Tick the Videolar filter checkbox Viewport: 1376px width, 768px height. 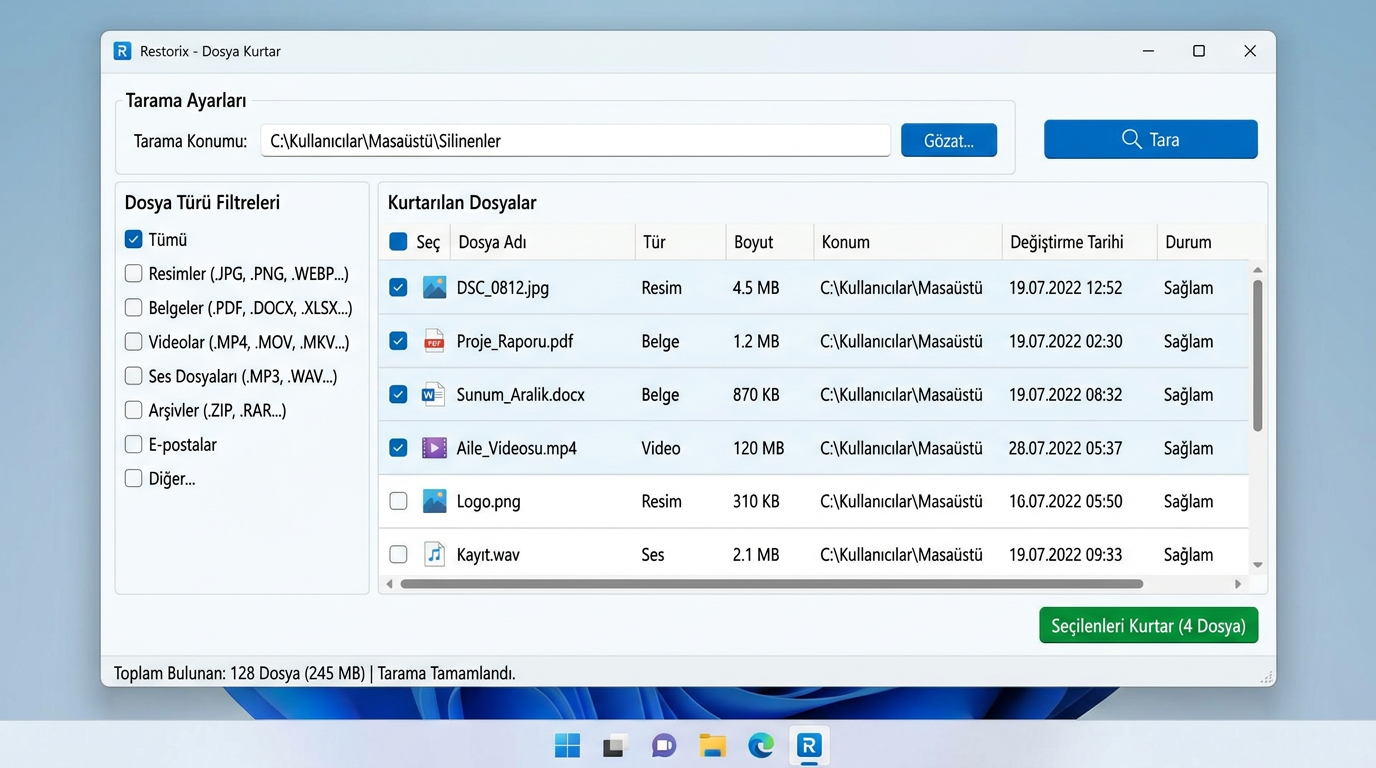pyautogui.click(x=133, y=342)
